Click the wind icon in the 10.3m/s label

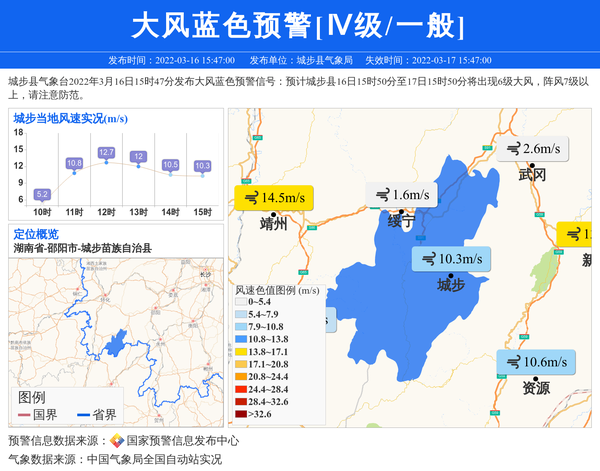427,259
